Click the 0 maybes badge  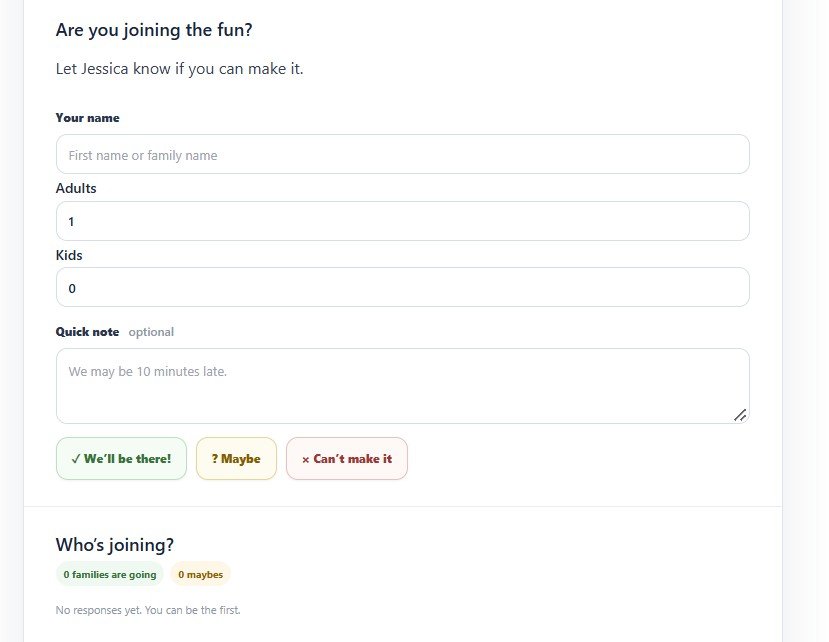pyautogui.click(x=200, y=574)
